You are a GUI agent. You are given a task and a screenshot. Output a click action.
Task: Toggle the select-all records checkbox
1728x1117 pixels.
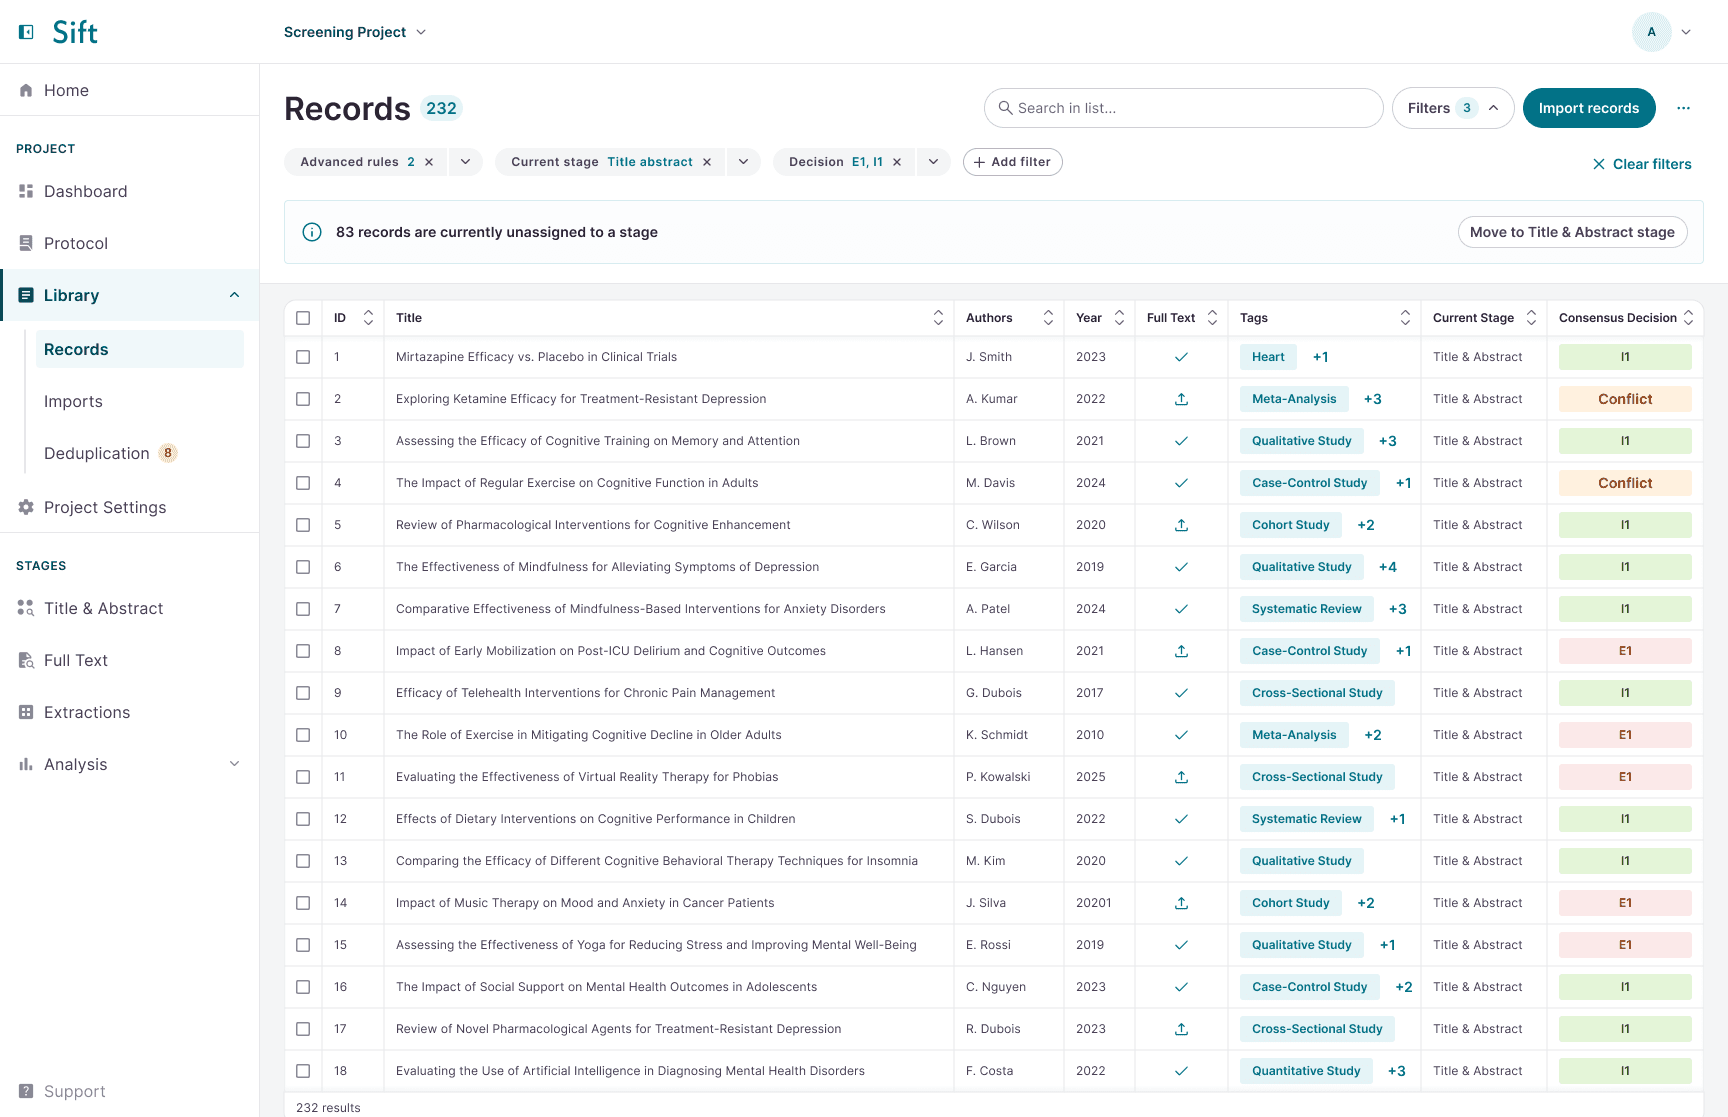[303, 318]
